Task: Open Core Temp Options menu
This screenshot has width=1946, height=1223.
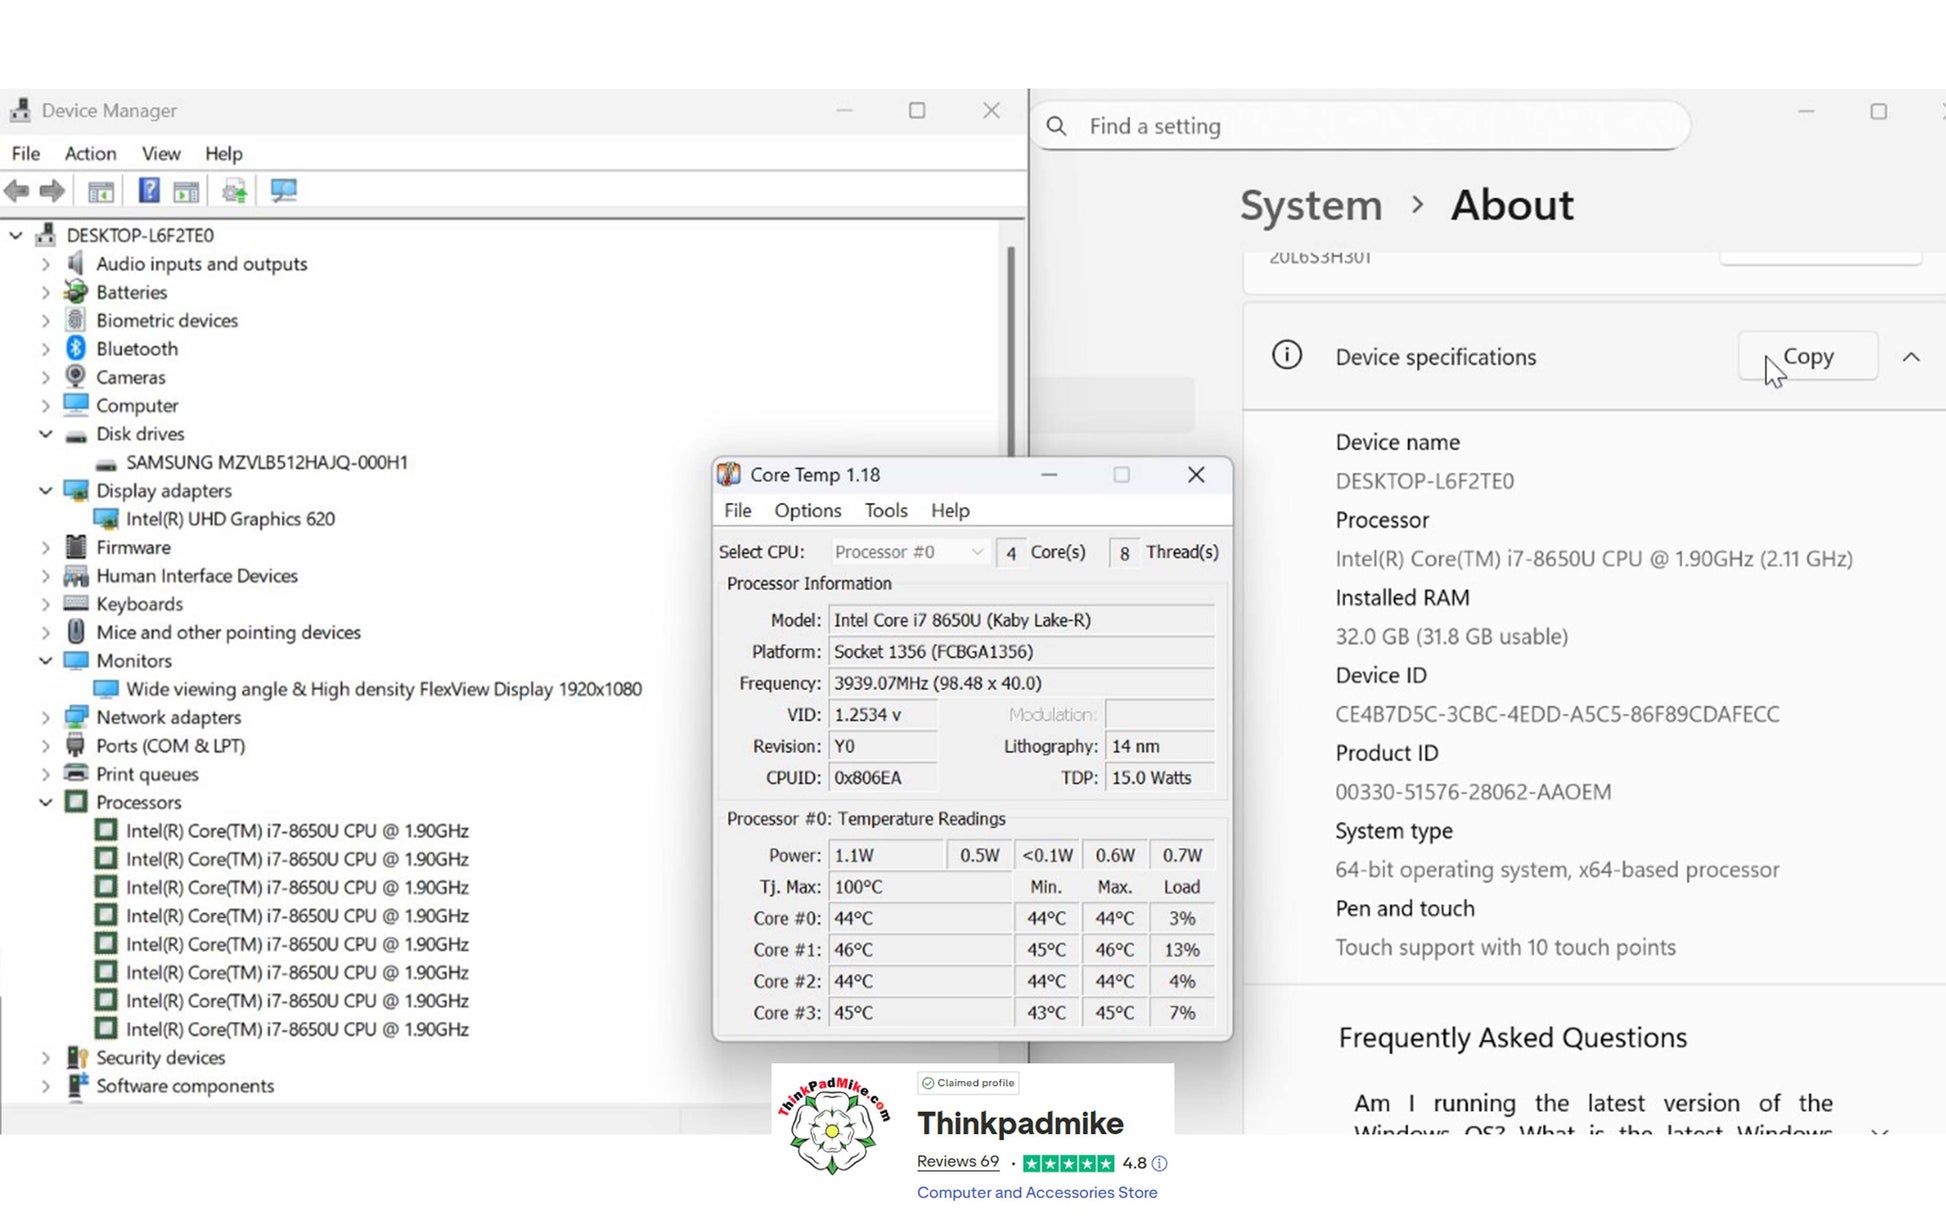Action: click(x=807, y=510)
